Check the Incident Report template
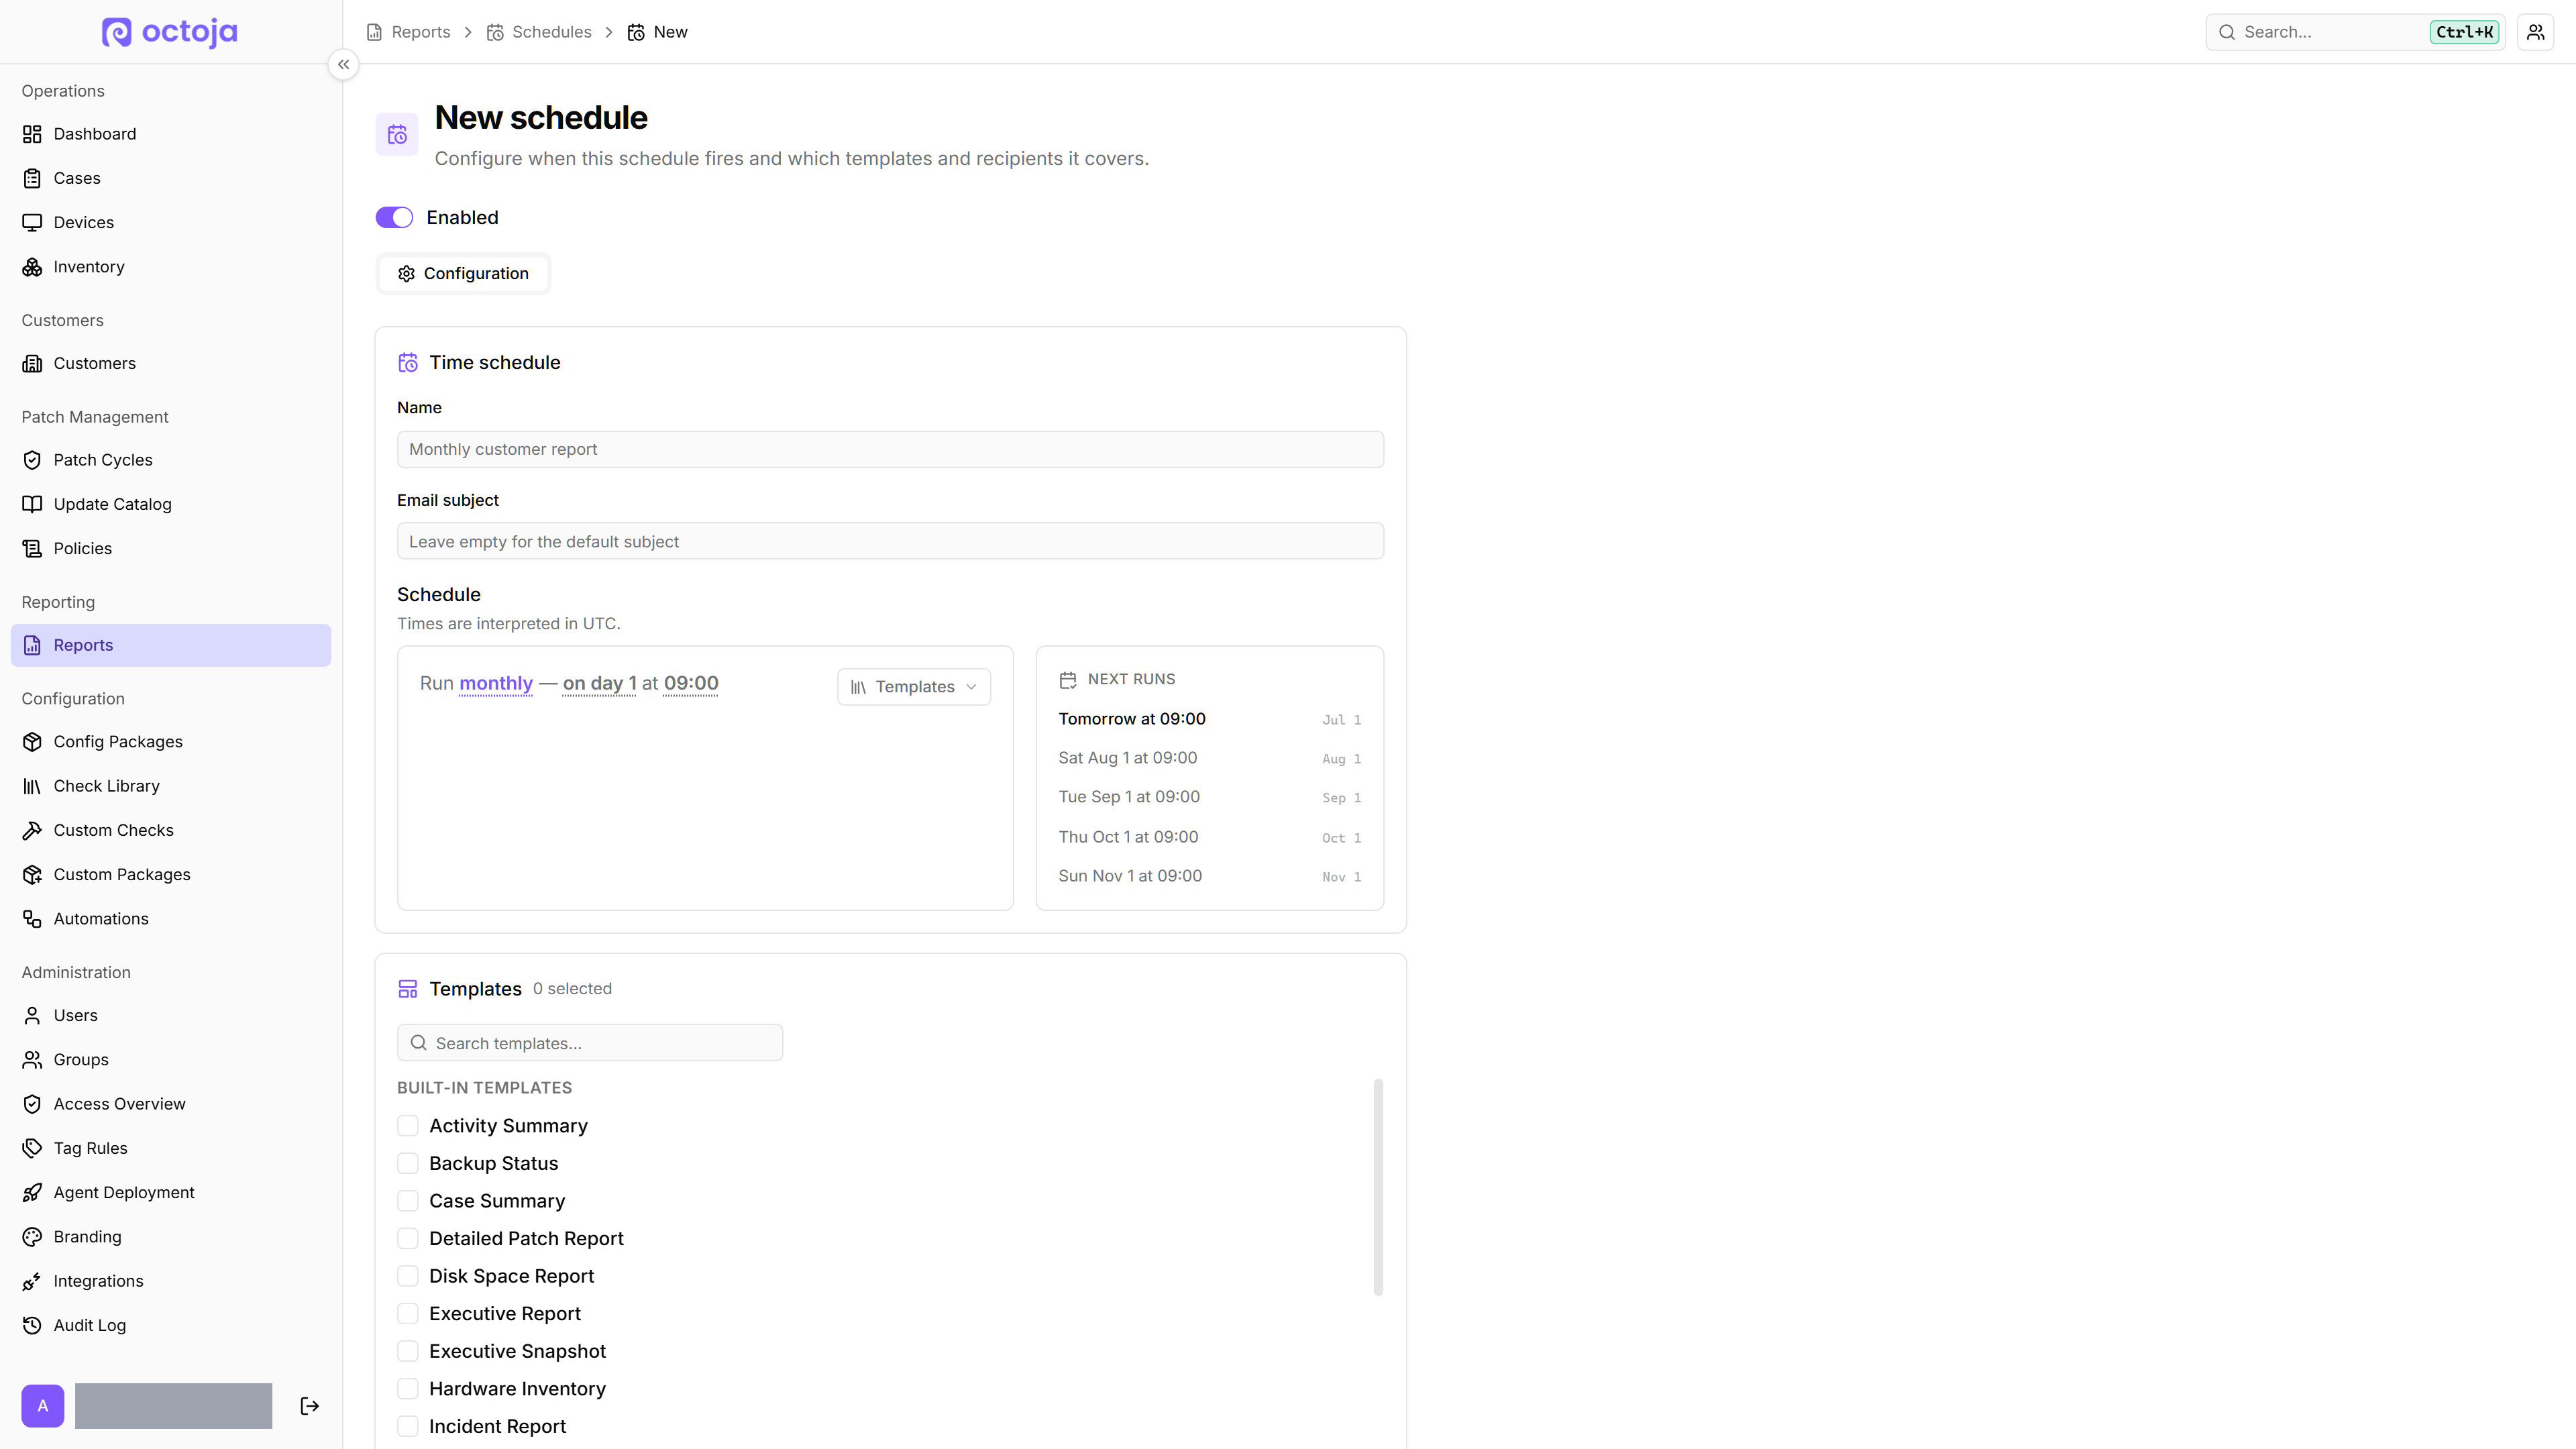 [x=408, y=1426]
